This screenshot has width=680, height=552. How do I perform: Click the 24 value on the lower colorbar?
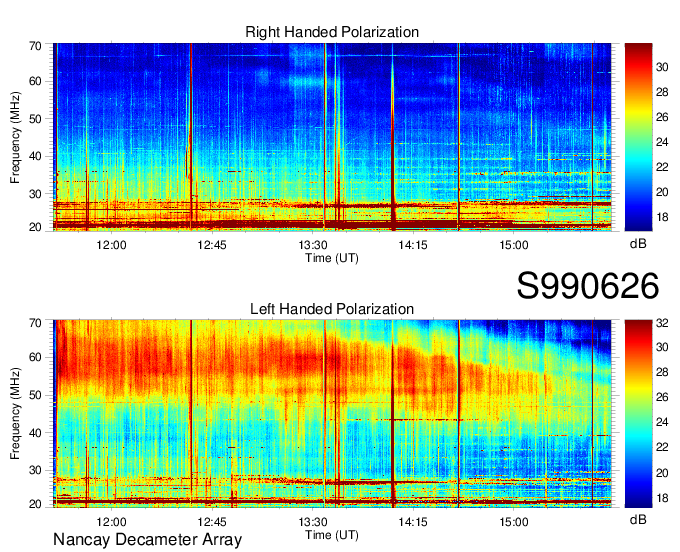pos(662,422)
